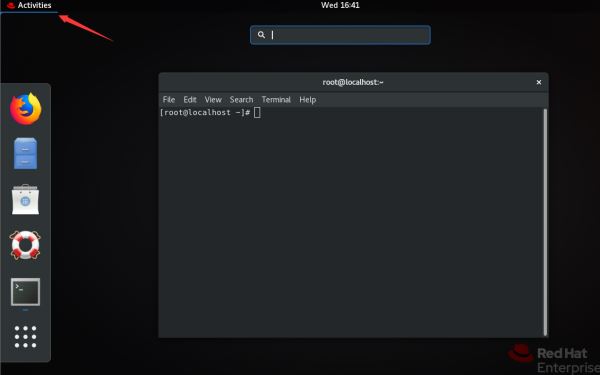Open the clock showing Wed 16:41
This screenshot has height=375, width=600.
tap(340, 5)
